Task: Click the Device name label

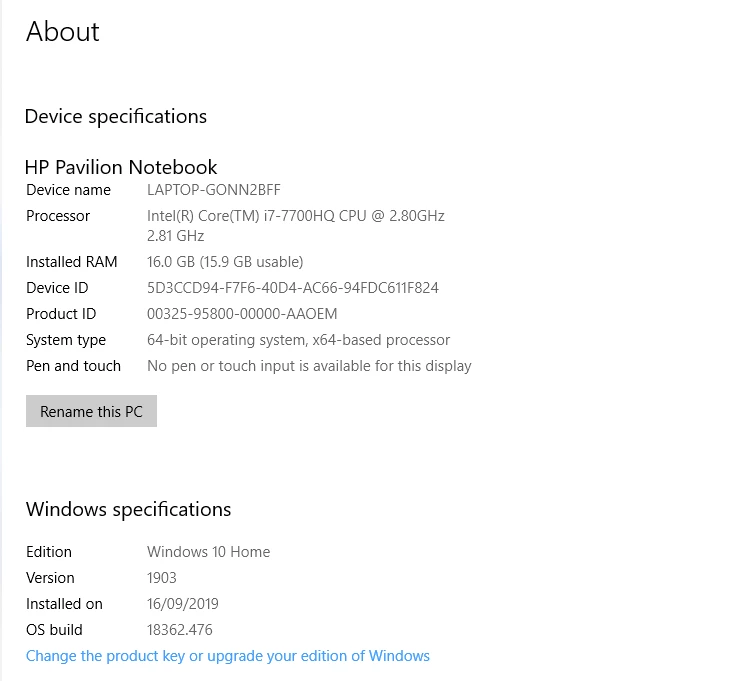Action: pos(68,190)
